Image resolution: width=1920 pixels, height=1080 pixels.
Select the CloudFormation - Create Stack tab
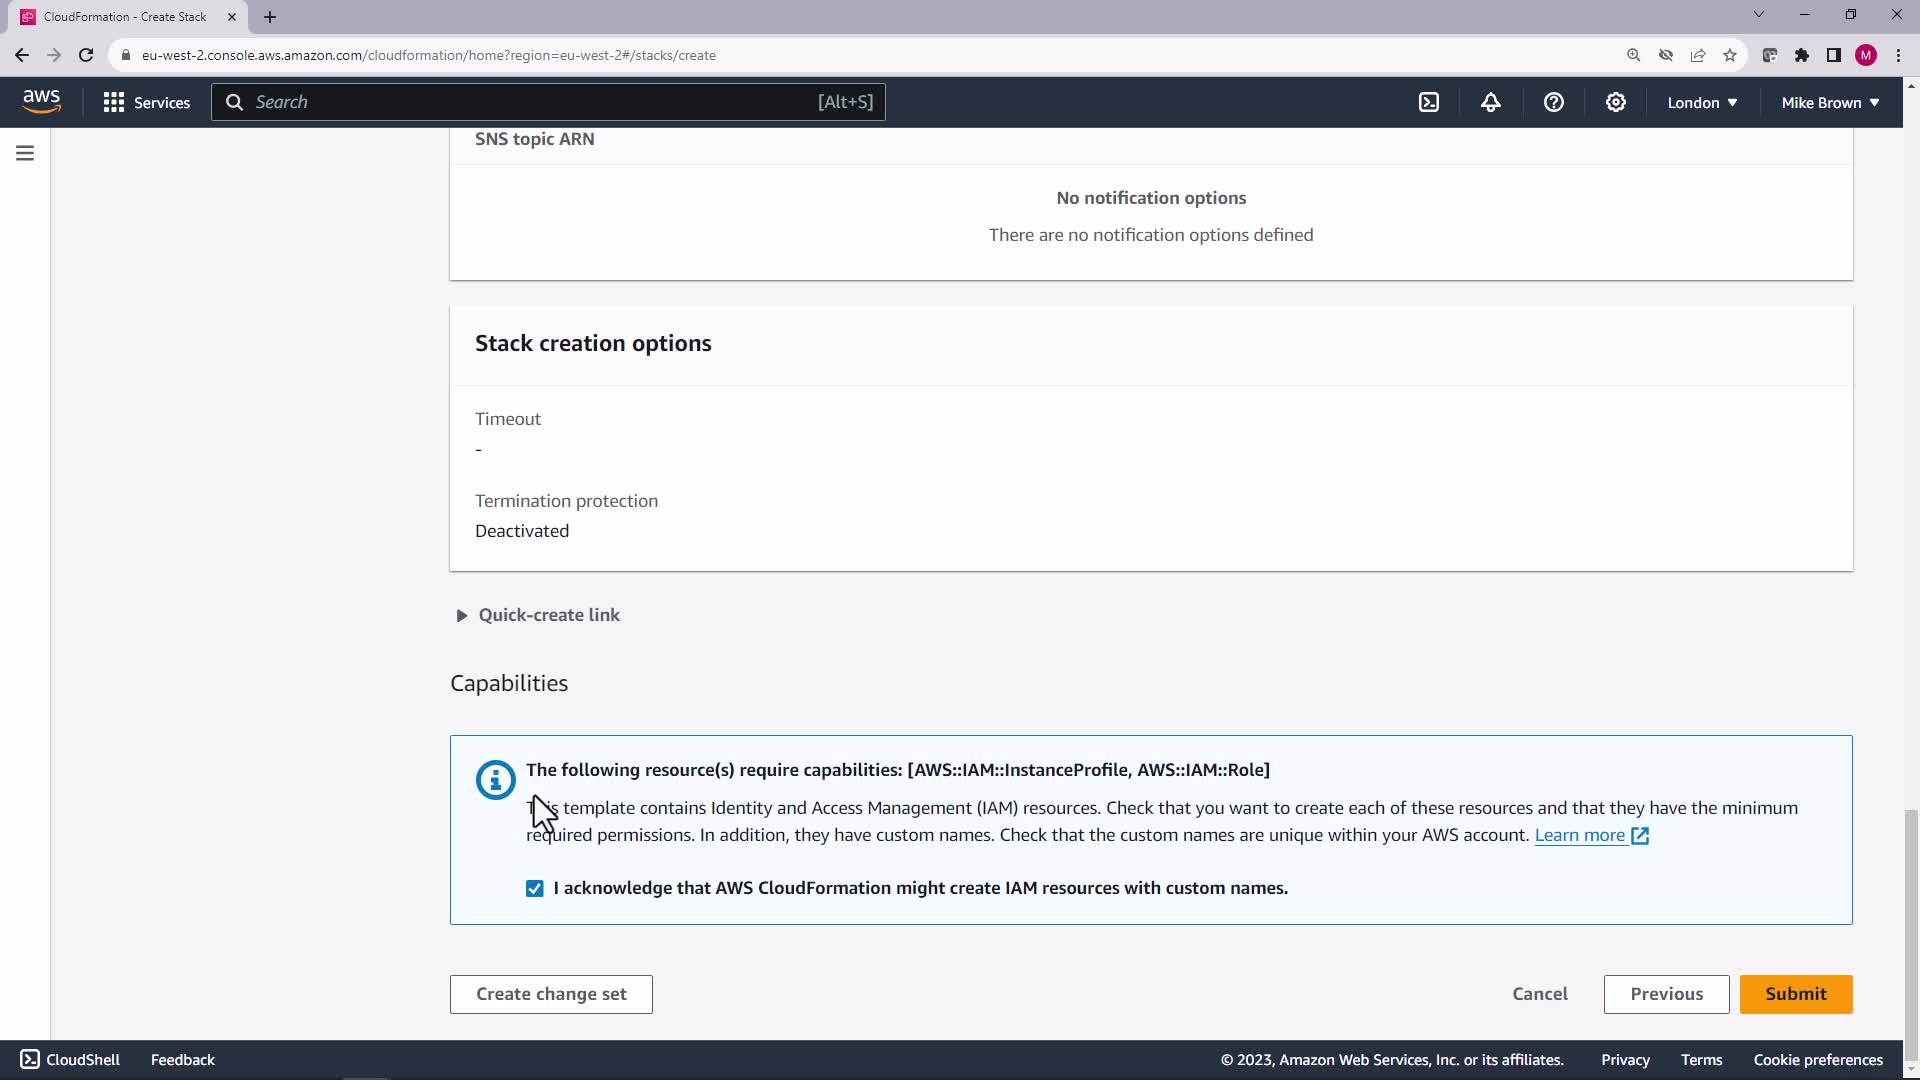(125, 17)
